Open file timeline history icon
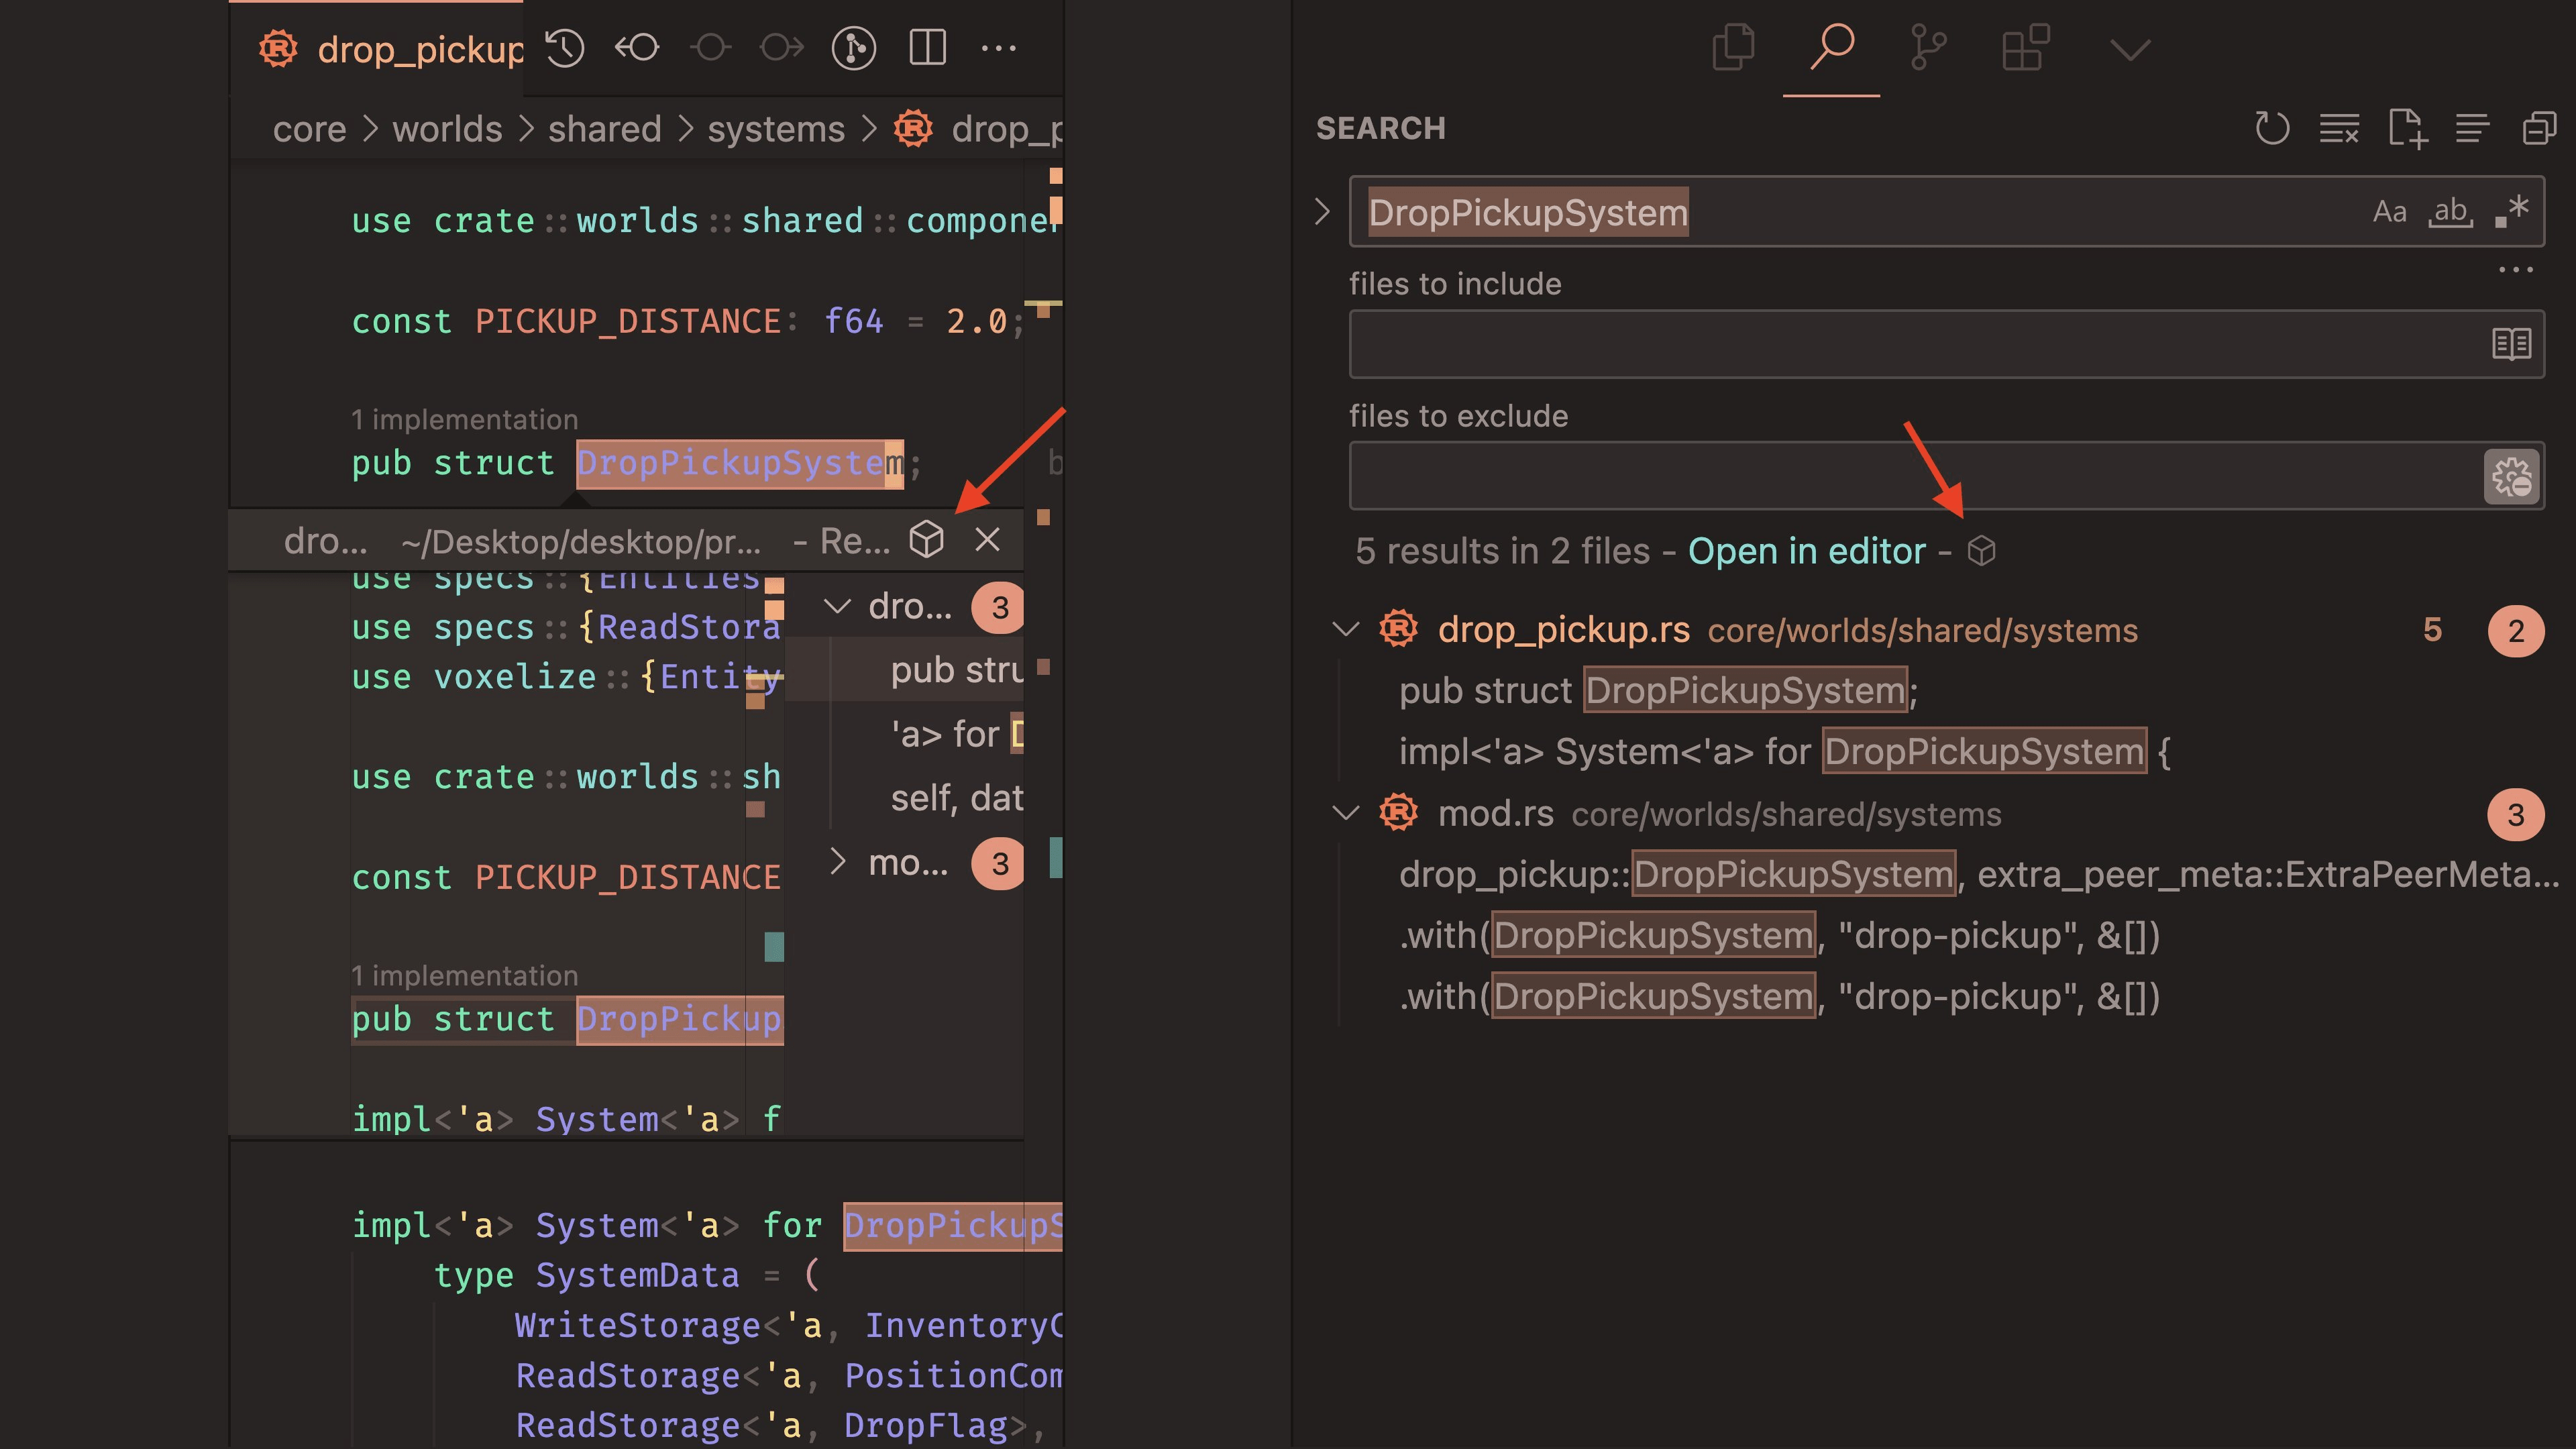Screen dimensions: 2576x1449 click(565, 48)
